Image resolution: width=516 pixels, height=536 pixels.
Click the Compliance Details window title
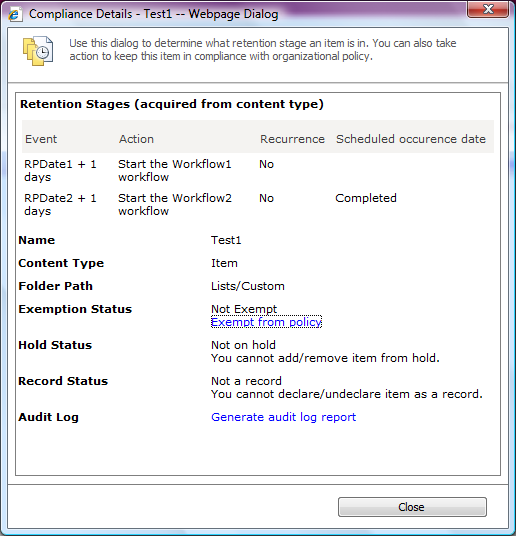(154, 14)
